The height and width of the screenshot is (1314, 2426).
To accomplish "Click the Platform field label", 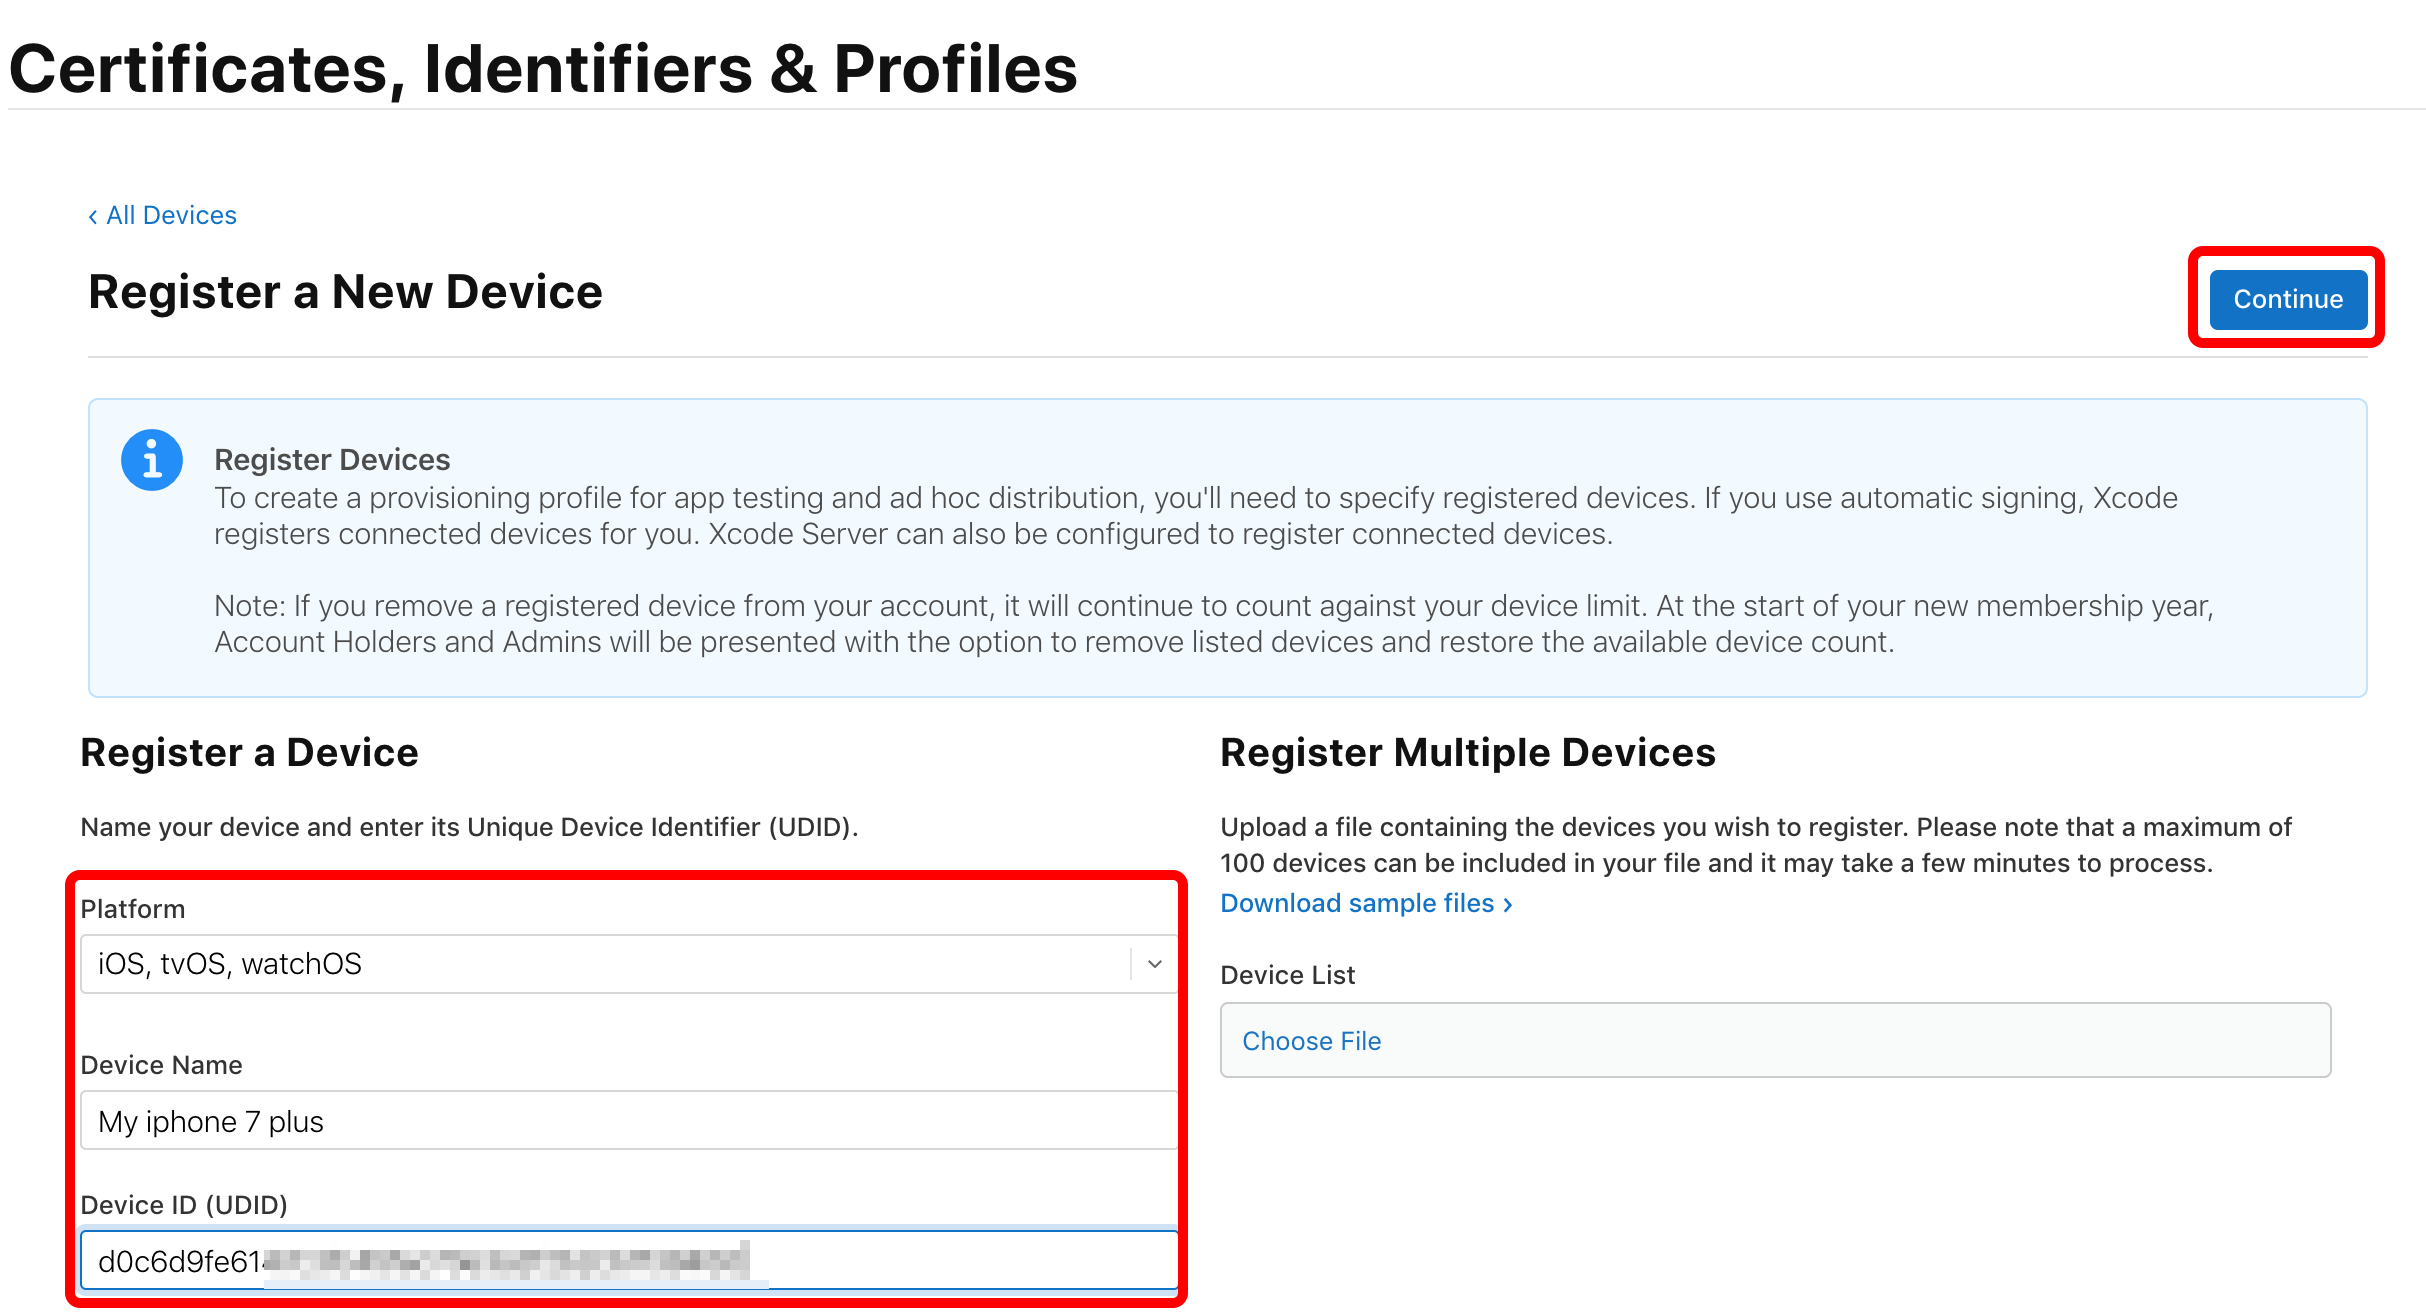I will pyautogui.click(x=133, y=909).
